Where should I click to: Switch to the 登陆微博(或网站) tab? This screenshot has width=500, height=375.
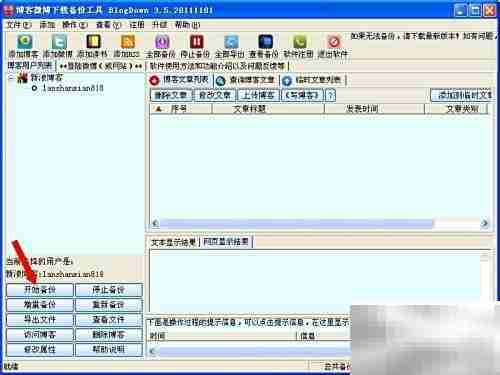(x=101, y=66)
